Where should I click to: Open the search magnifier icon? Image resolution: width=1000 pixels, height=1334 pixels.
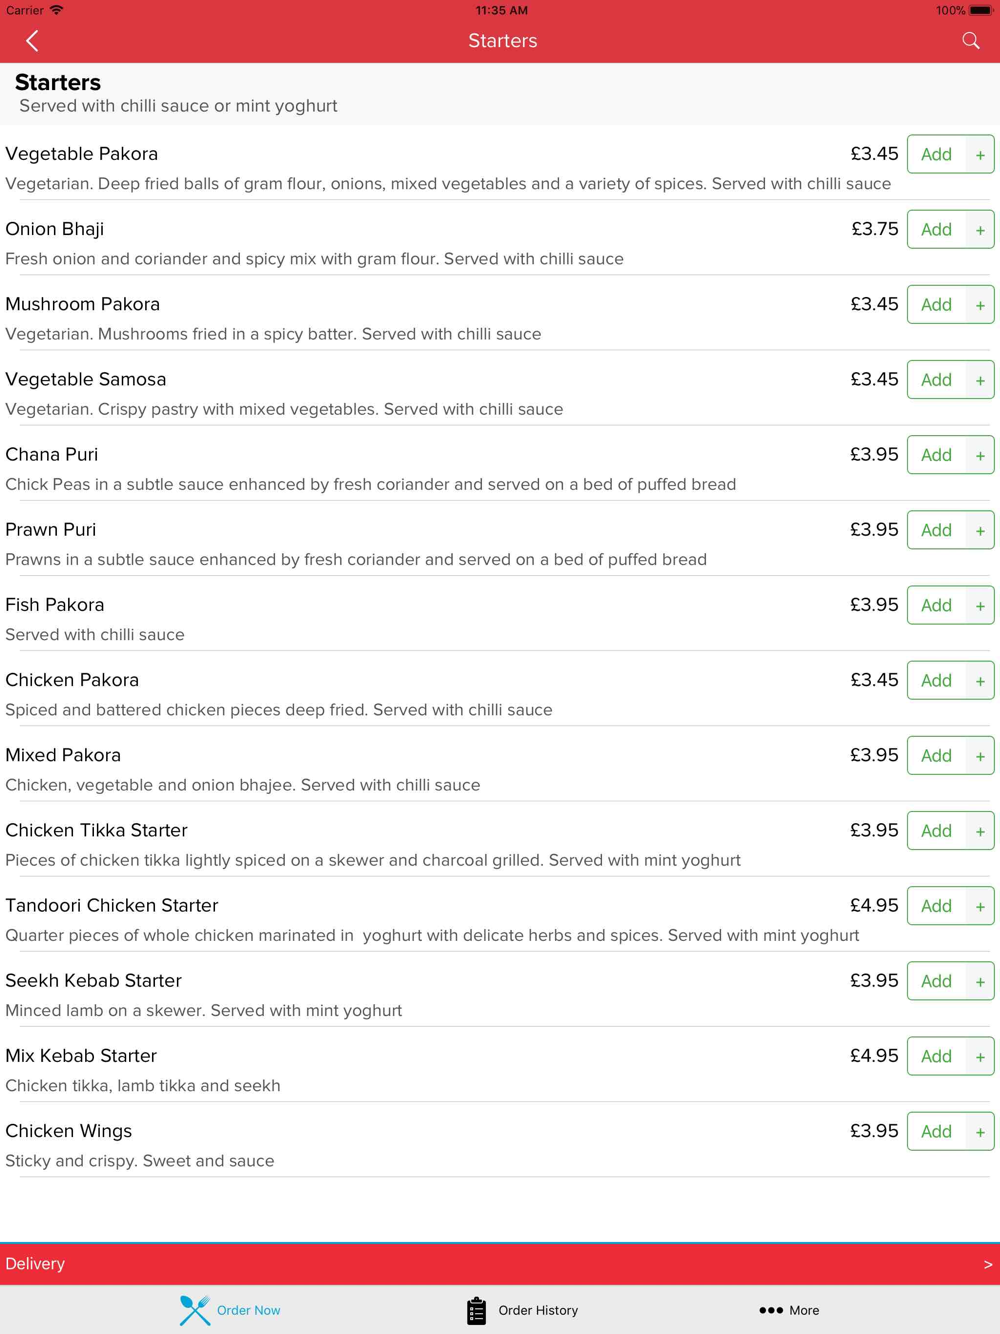[970, 41]
